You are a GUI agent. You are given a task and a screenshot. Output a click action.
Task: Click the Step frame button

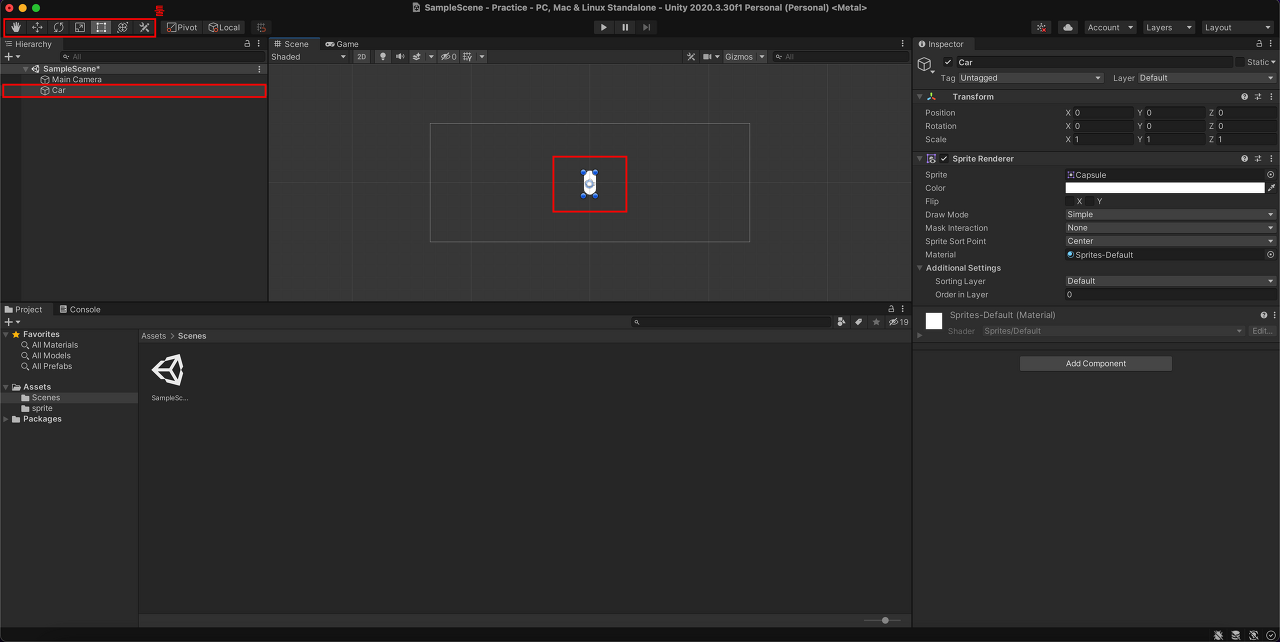[647, 27]
